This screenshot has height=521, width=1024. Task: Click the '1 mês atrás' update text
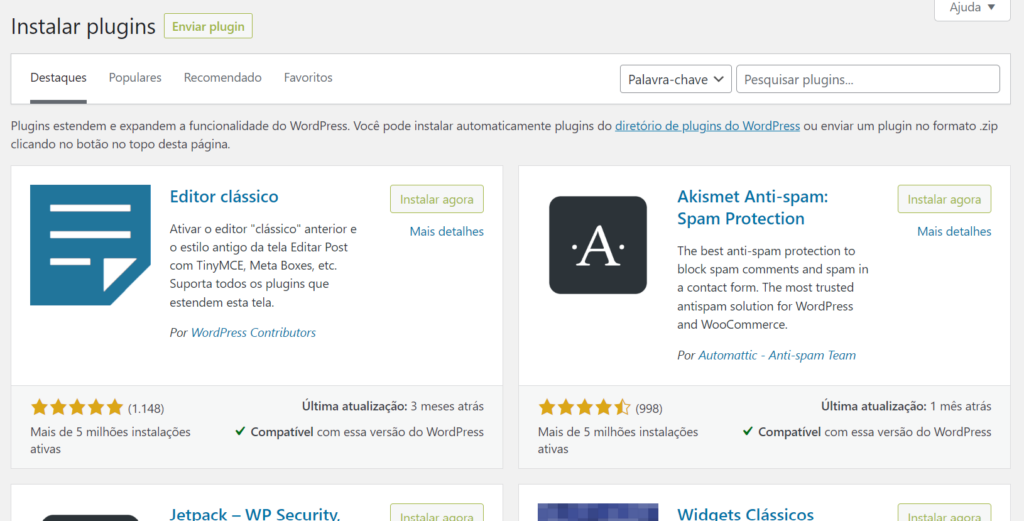(x=961, y=406)
